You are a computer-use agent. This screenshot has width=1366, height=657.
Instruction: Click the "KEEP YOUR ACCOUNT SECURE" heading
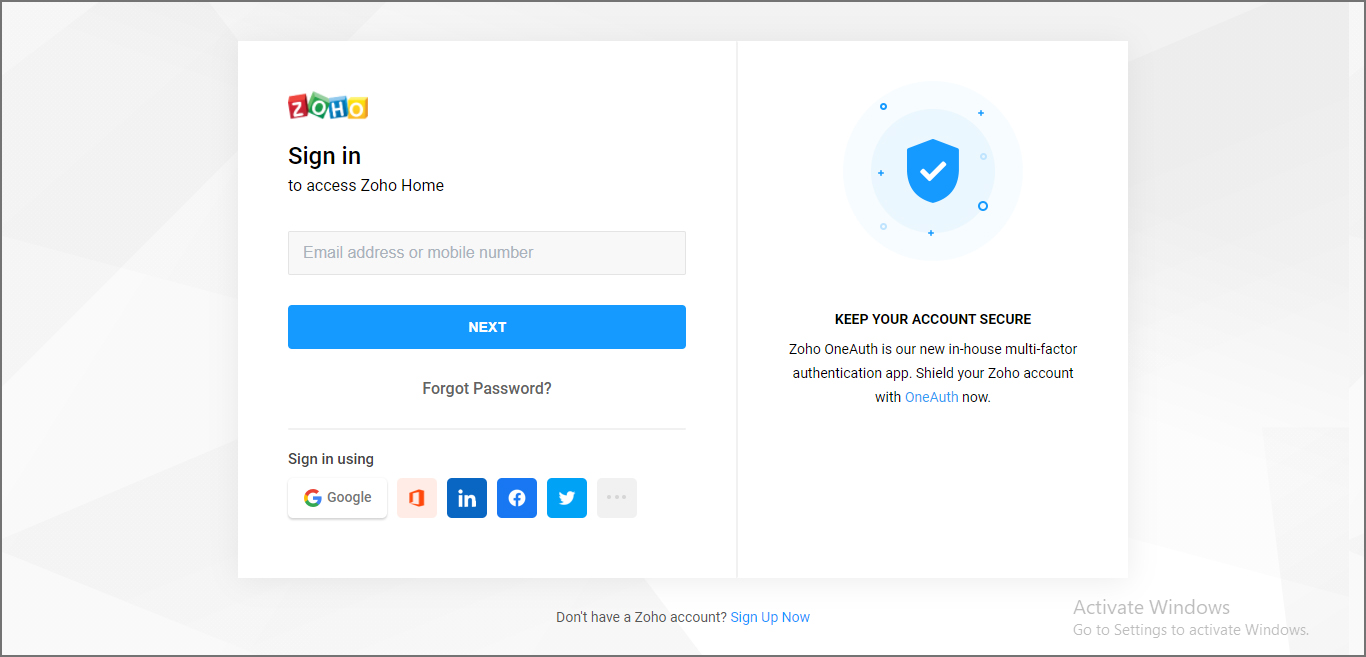click(933, 319)
